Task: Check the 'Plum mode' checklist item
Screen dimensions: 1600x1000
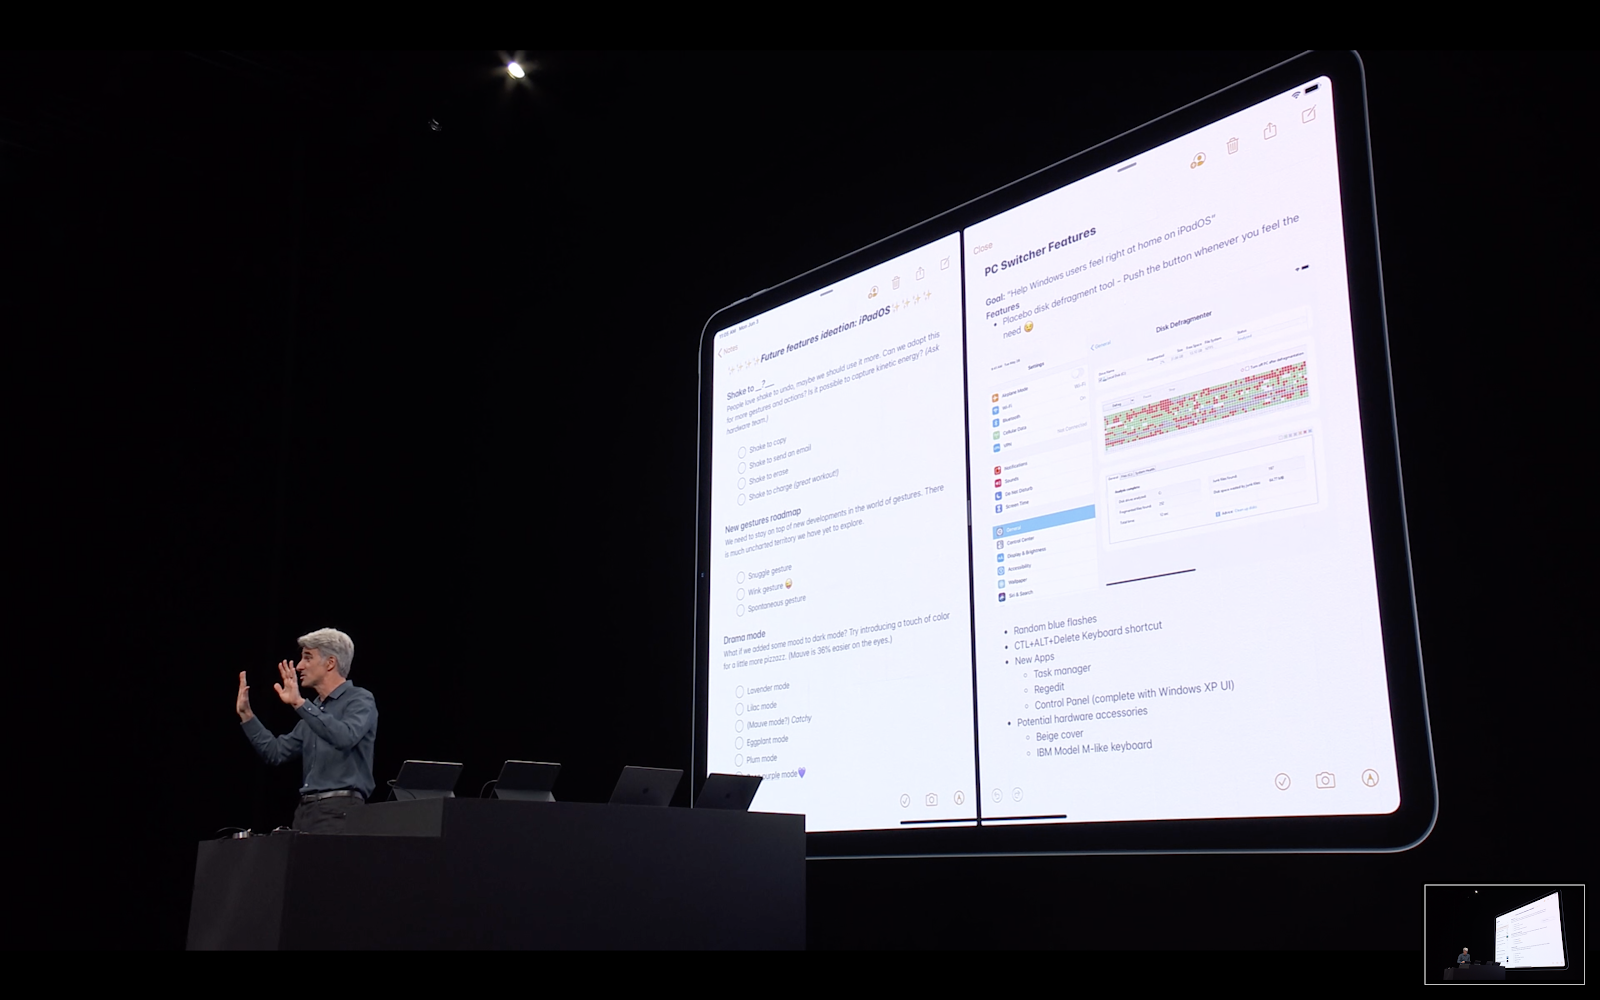Action: (x=740, y=761)
